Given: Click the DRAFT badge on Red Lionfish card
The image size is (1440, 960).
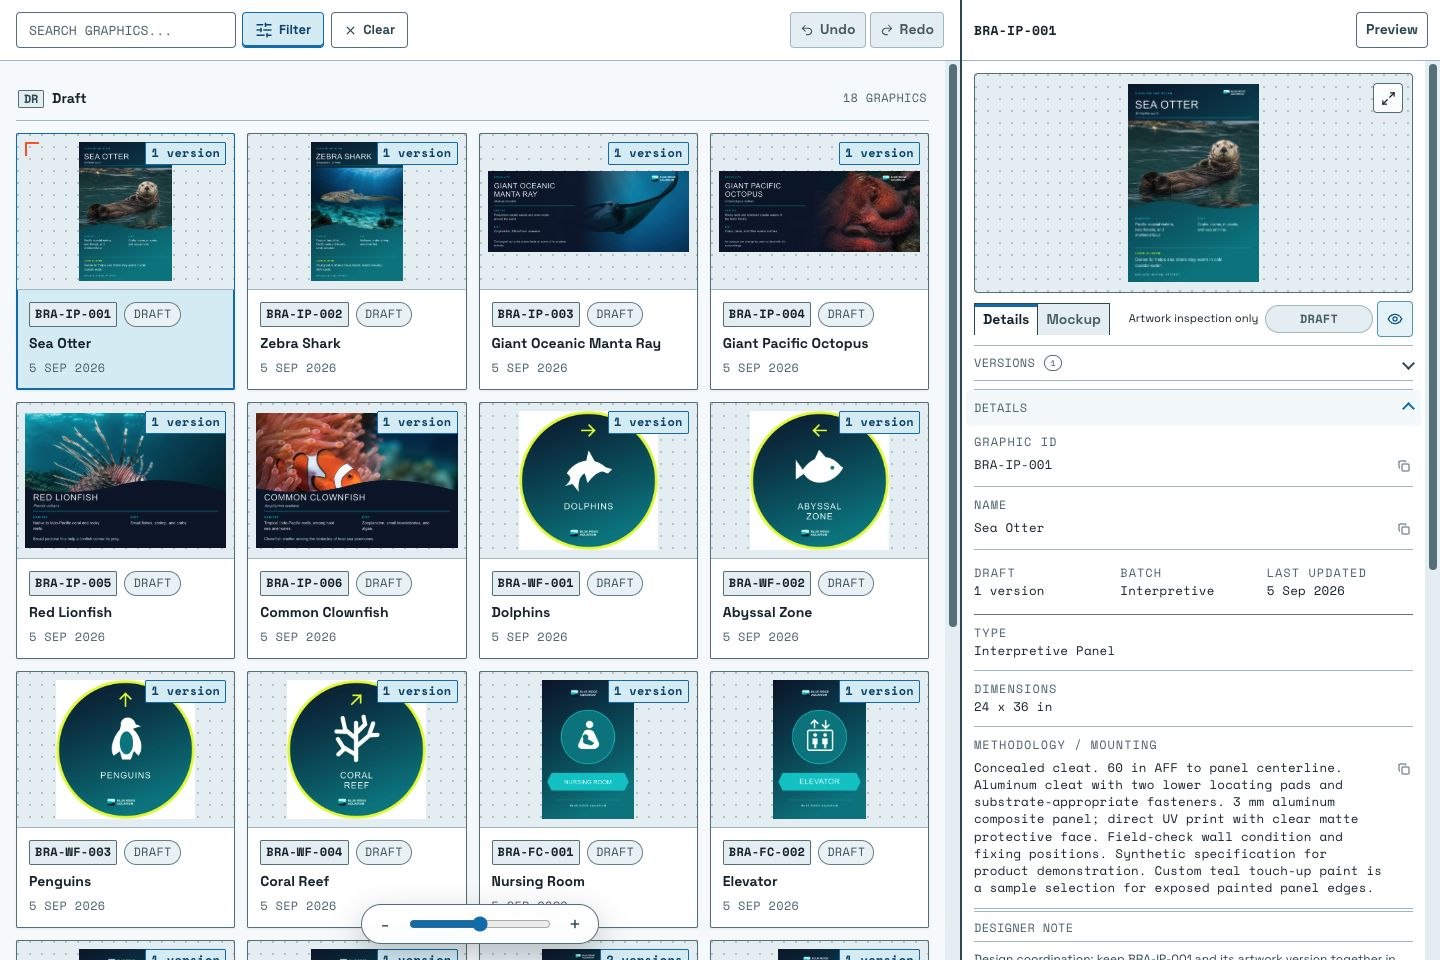Looking at the screenshot, I should 152,583.
